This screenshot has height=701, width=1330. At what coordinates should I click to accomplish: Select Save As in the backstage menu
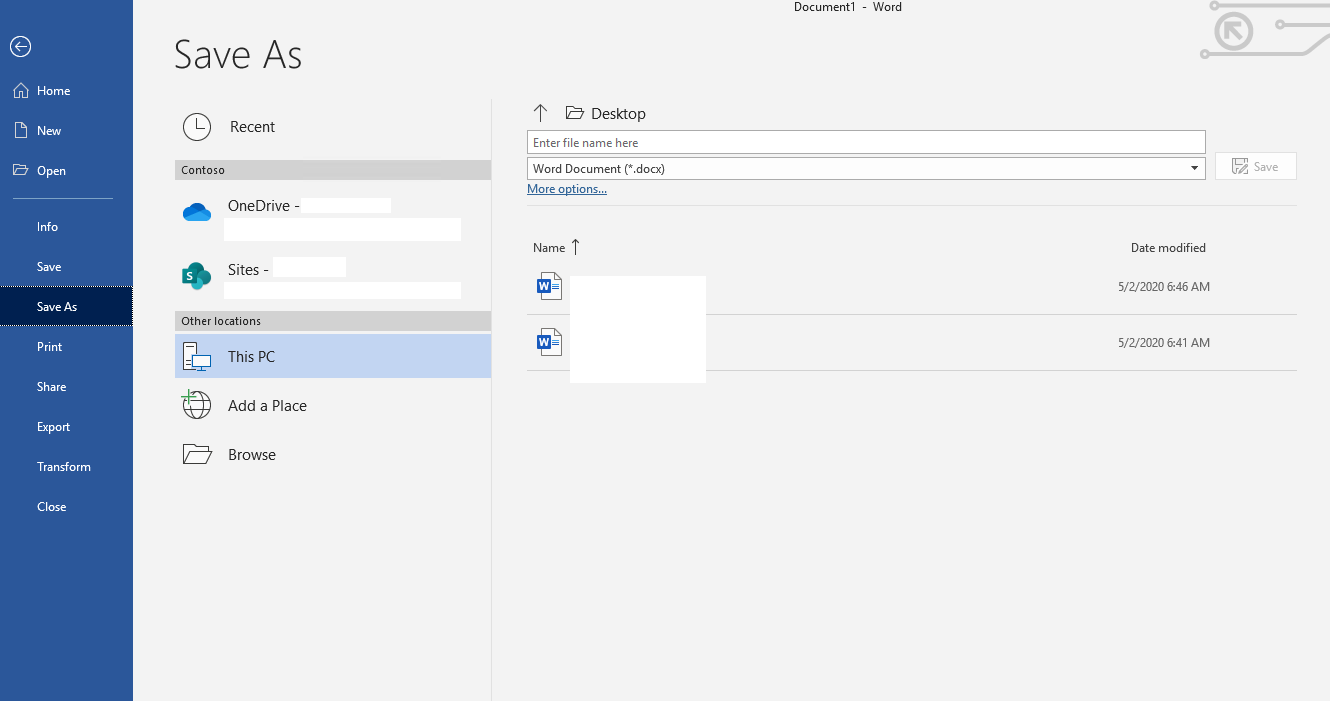click(66, 307)
